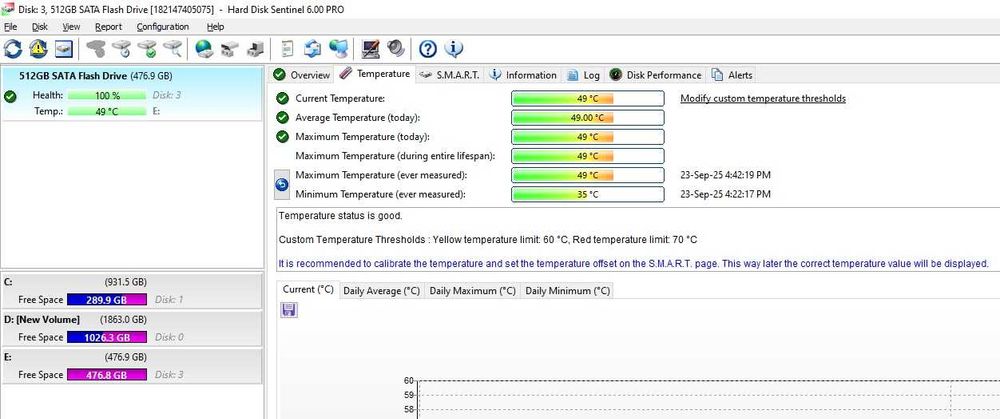Click the E: free space 476.8 GB bar

point(107,375)
